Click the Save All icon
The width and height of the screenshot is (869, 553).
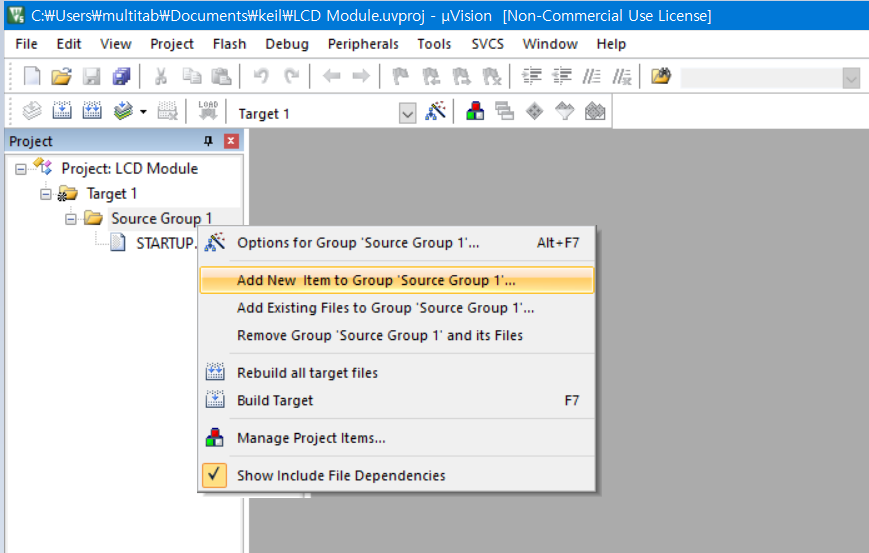(x=121, y=76)
